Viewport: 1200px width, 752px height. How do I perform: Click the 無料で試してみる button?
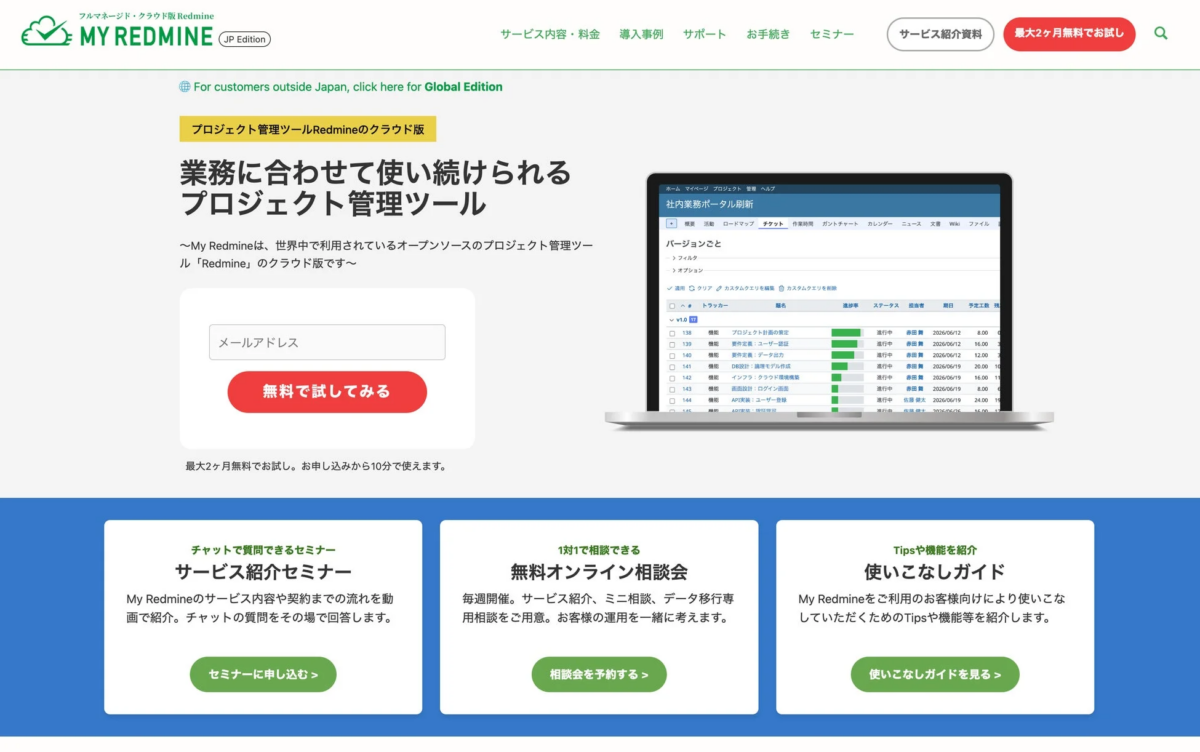pos(327,392)
